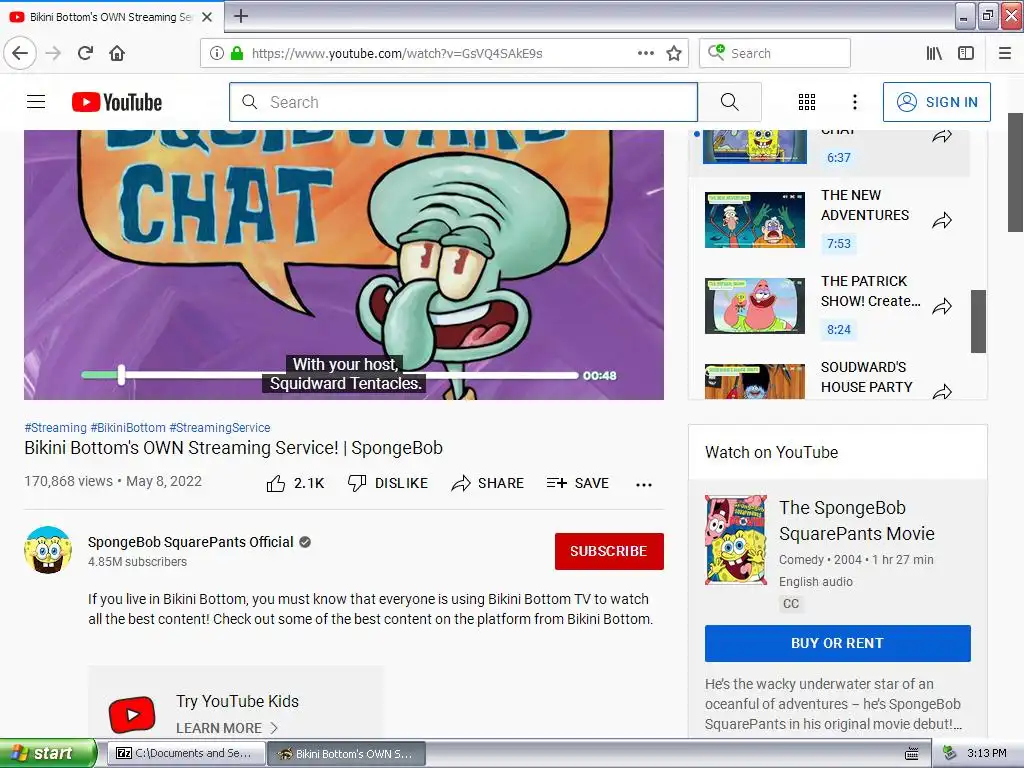Jump to the 7:53 chapter timestamp

click(x=839, y=244)
